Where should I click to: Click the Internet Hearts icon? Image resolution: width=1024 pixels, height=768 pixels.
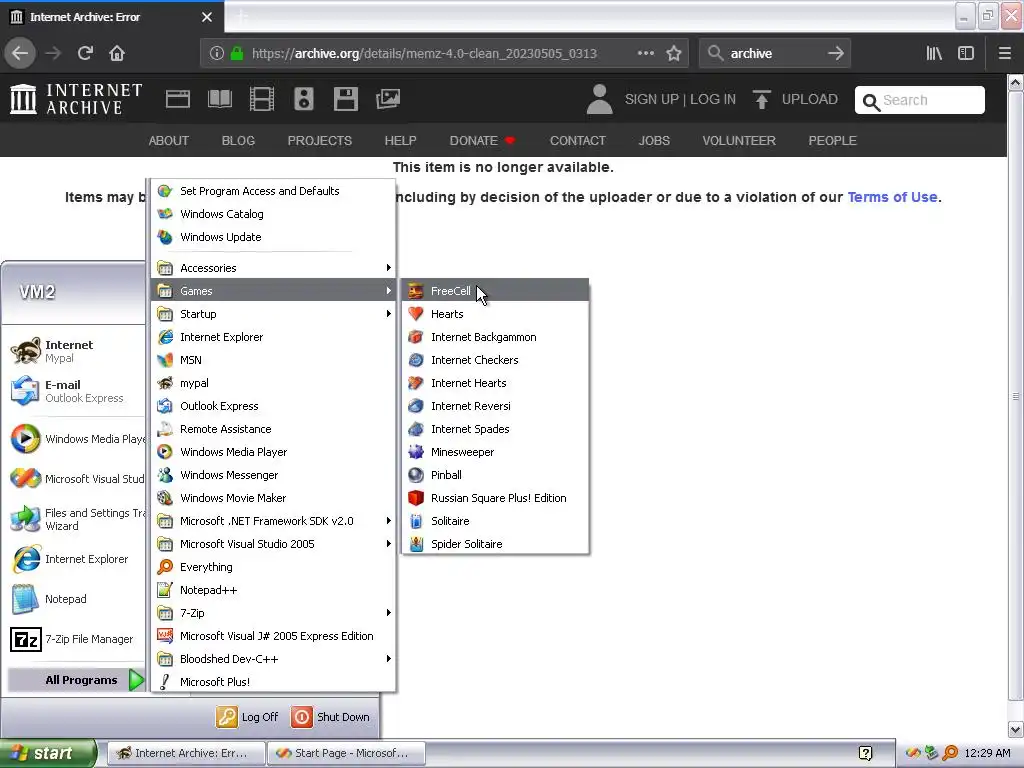(416, 383)
